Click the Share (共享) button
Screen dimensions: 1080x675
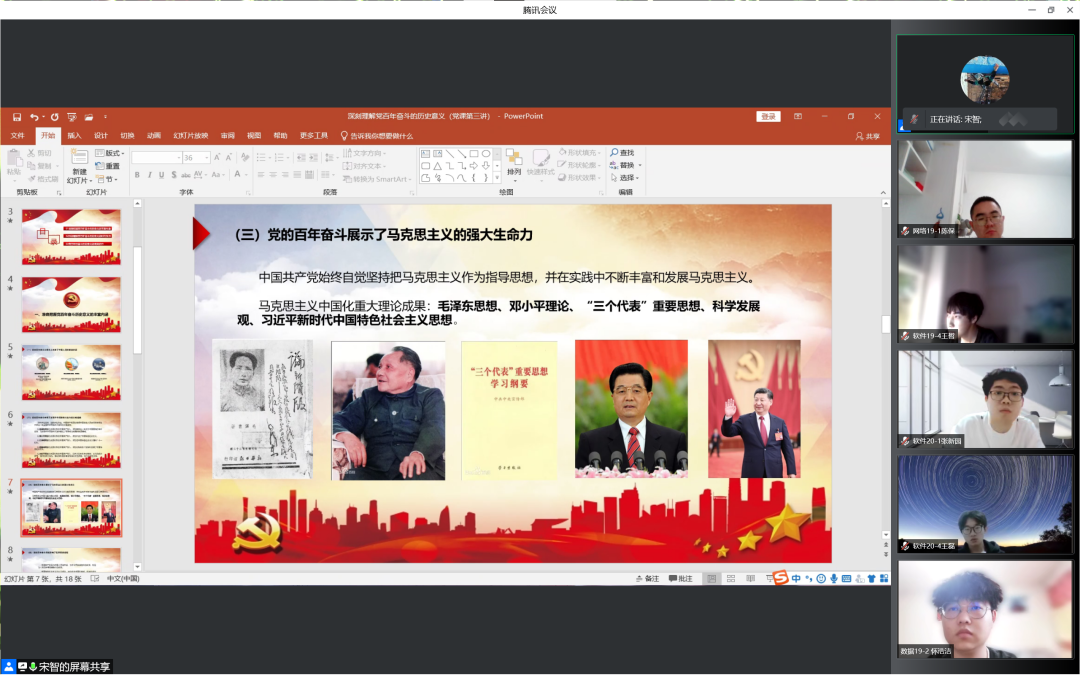click(867, 136)
